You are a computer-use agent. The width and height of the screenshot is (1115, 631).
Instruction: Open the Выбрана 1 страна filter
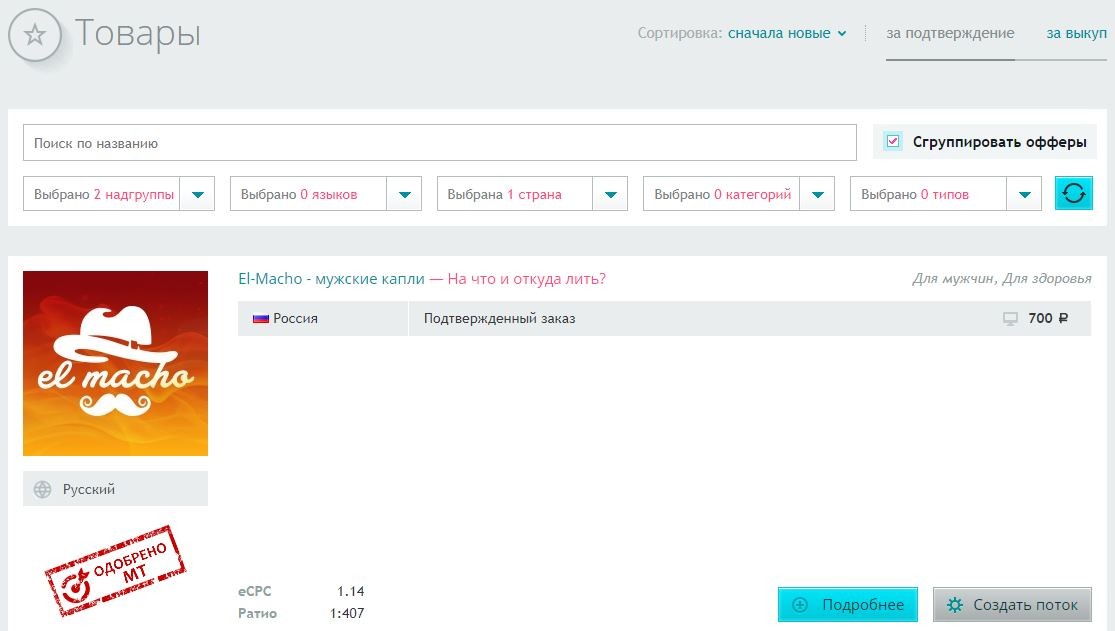point(533,194)
